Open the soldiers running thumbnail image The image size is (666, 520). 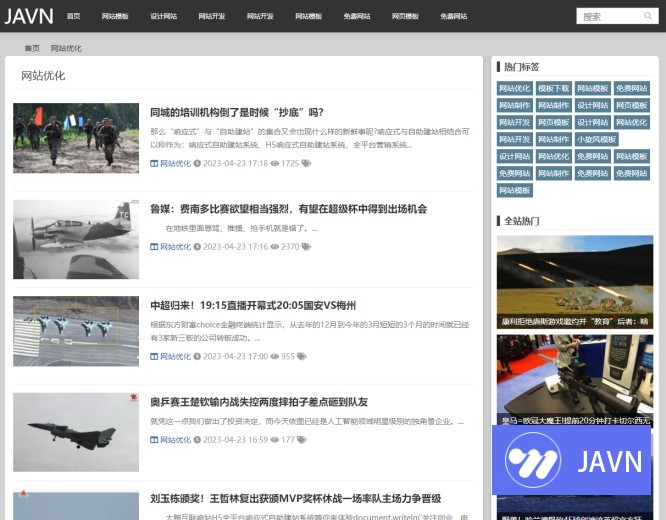[76, 138]
